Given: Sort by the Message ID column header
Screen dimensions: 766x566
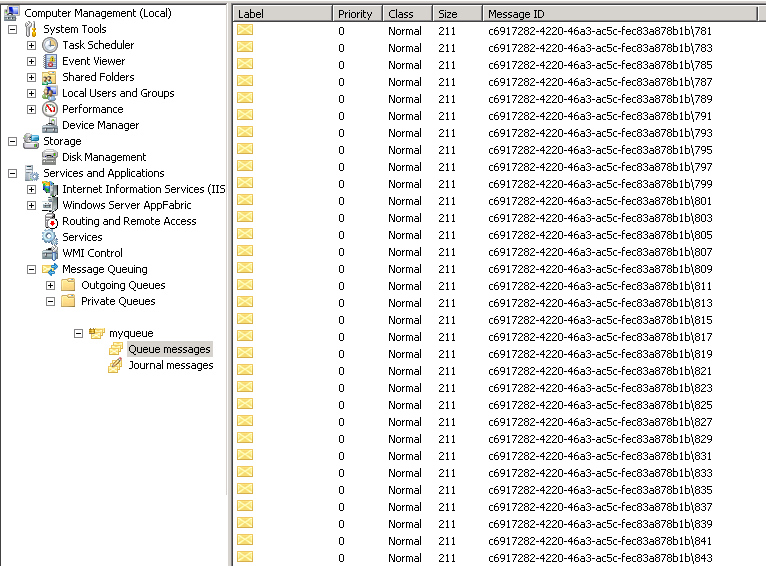Looking at the screenshot, I should [x=620, y=14].
